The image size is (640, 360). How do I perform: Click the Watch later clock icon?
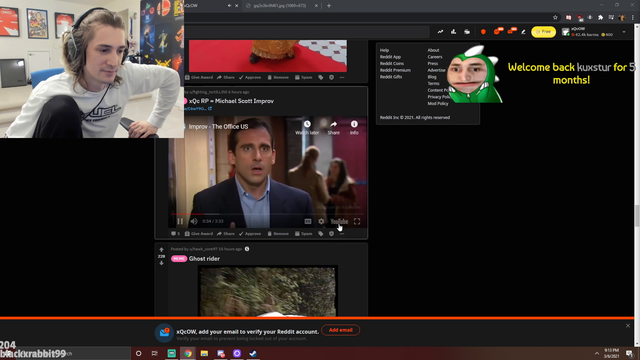point(307,124)
